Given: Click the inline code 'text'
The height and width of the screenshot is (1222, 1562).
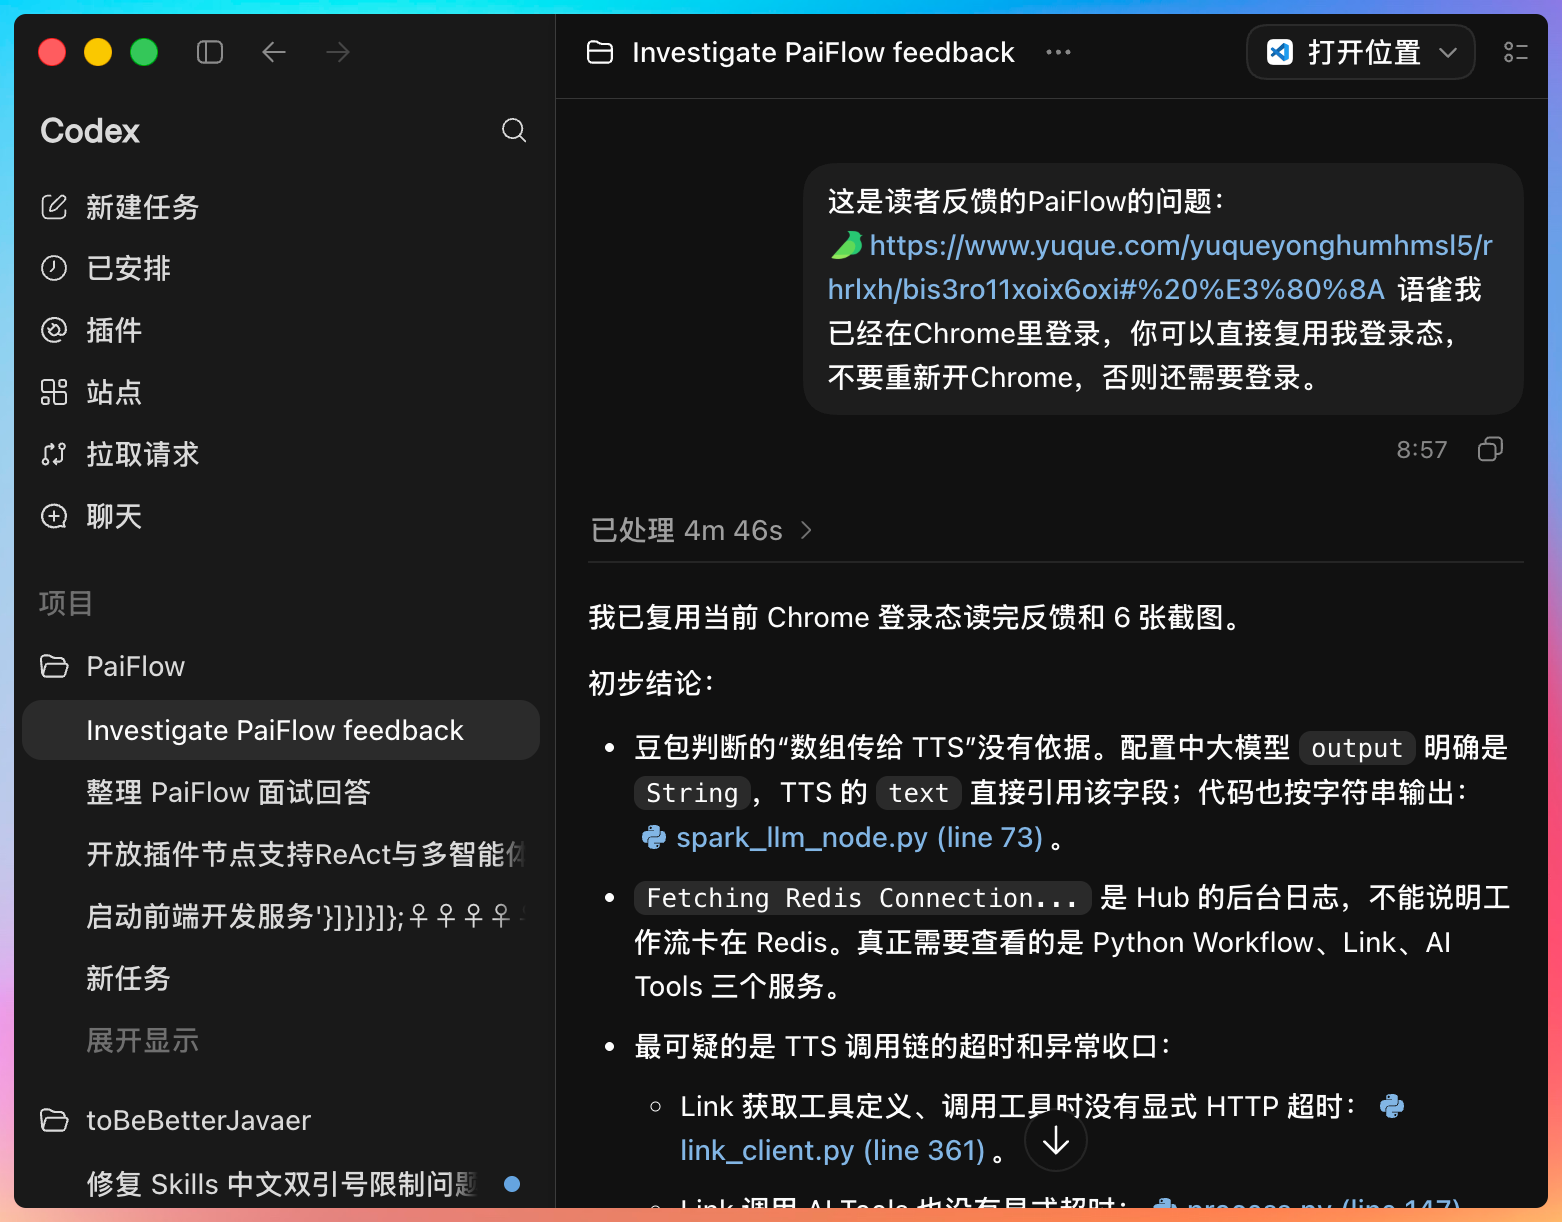Looking at the screenshot, I should 918,793.
